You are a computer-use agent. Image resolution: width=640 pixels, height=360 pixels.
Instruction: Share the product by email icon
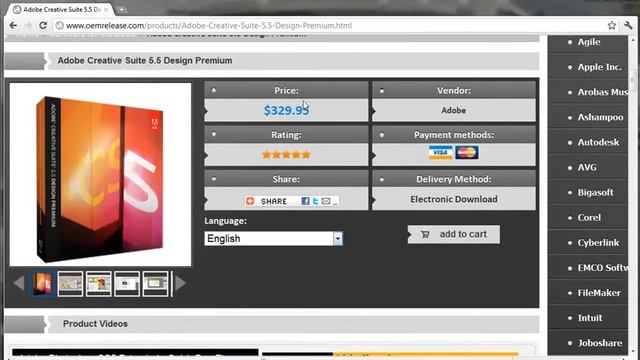coord(326,201)
